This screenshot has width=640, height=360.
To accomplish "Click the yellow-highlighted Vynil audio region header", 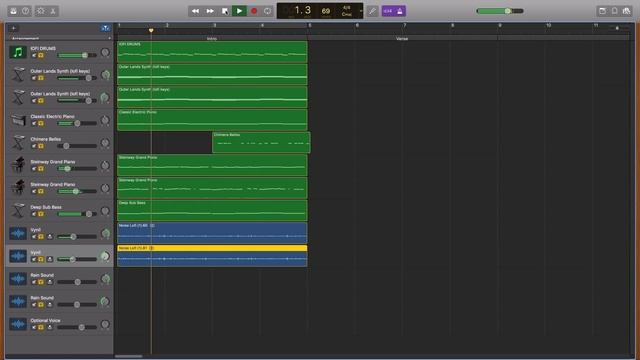I will [212, 248].
